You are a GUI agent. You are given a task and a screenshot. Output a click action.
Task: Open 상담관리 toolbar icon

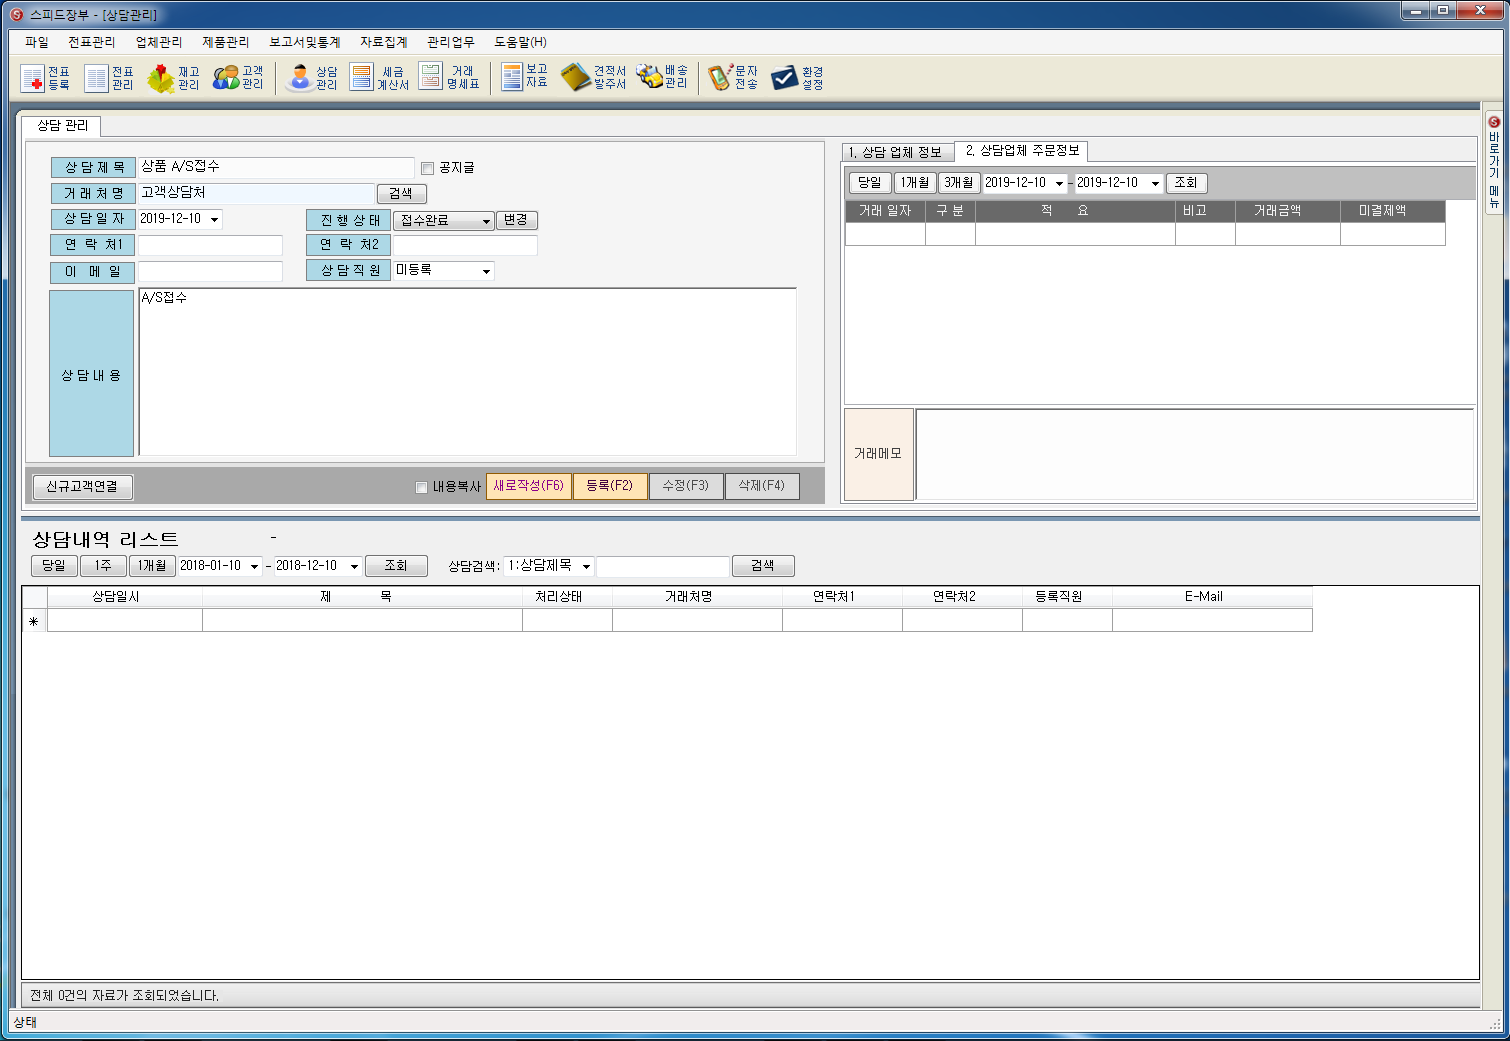pyautogui.click(x=312, y=78)
